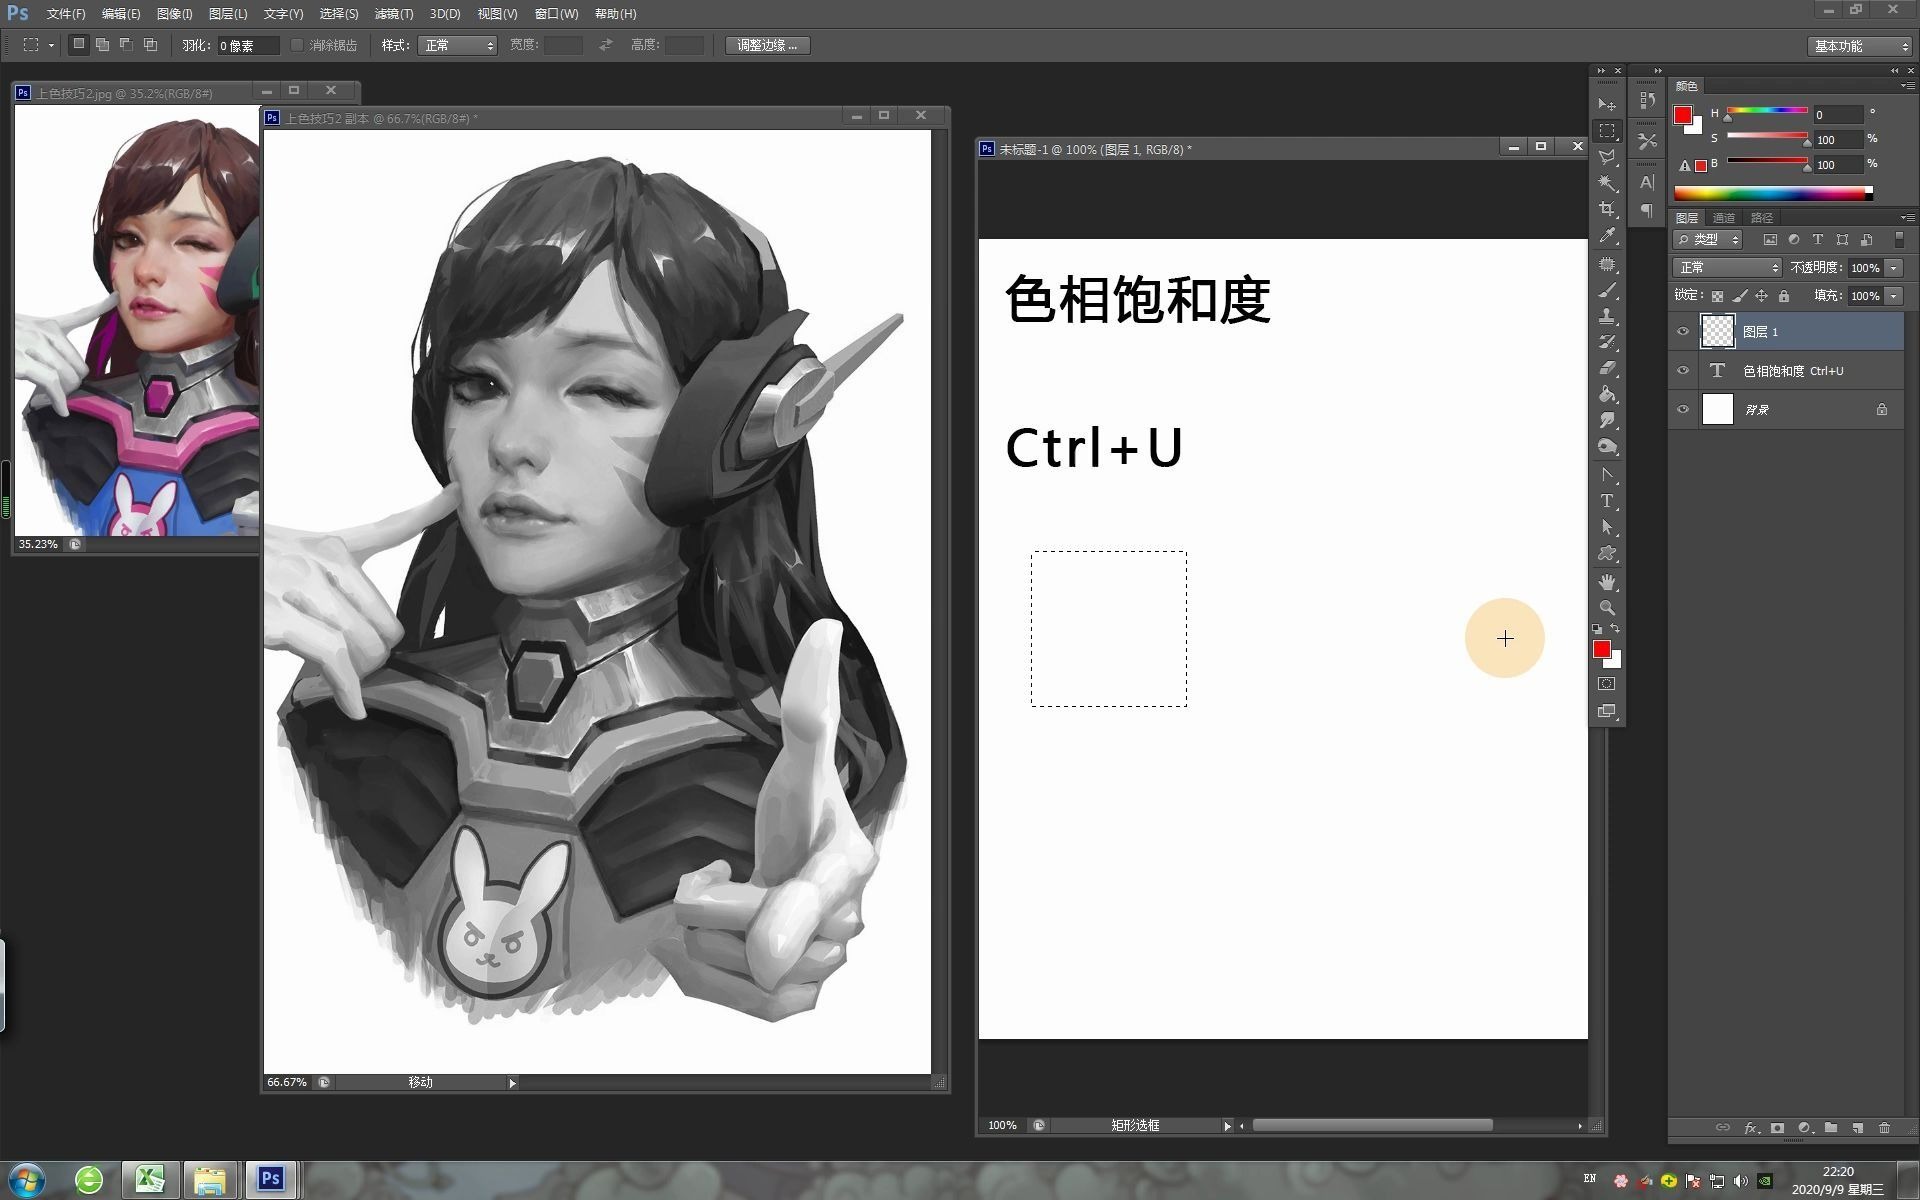This screenshot has height=1200, width=1920.
Task: Open the tool preset picker arrow
Action: point(51,45)
